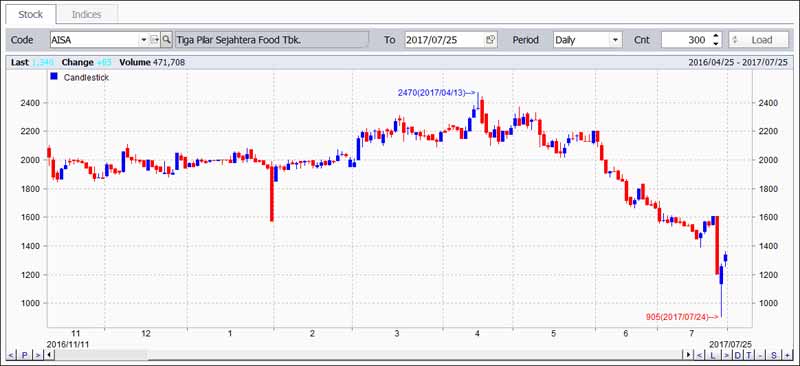Click the scrollbar left arrow
Image resolution: width=800 pixels, height=366 pixels.
(49, 355)
